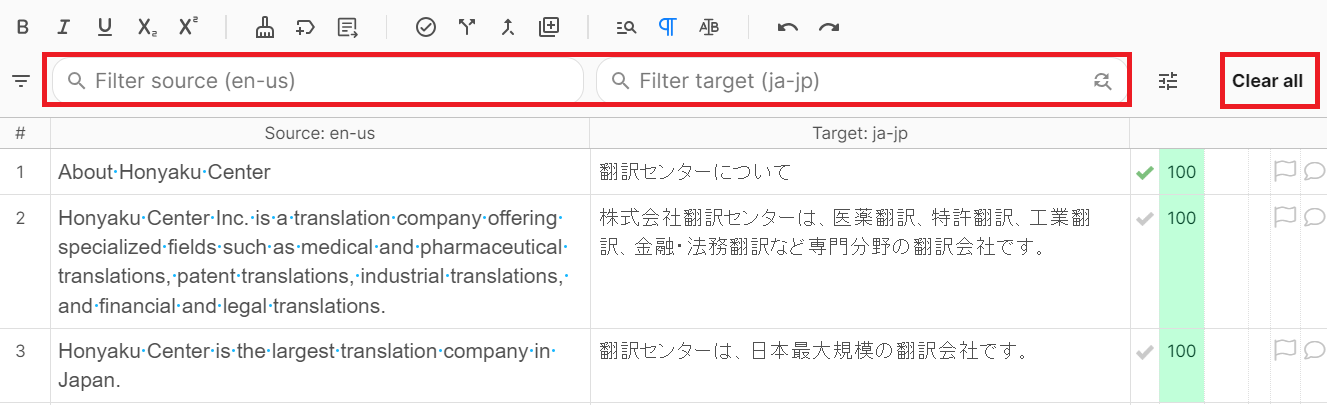
Task: Toggle bold formatting
Action: tap(22, 27)
